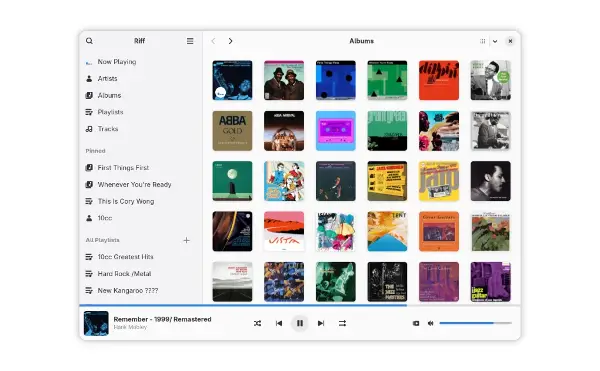Viewport: 600px width, 371px height.
Task: Expand the view options dropdown arrow
Action: pyautogui.click(x=495, y=41)
